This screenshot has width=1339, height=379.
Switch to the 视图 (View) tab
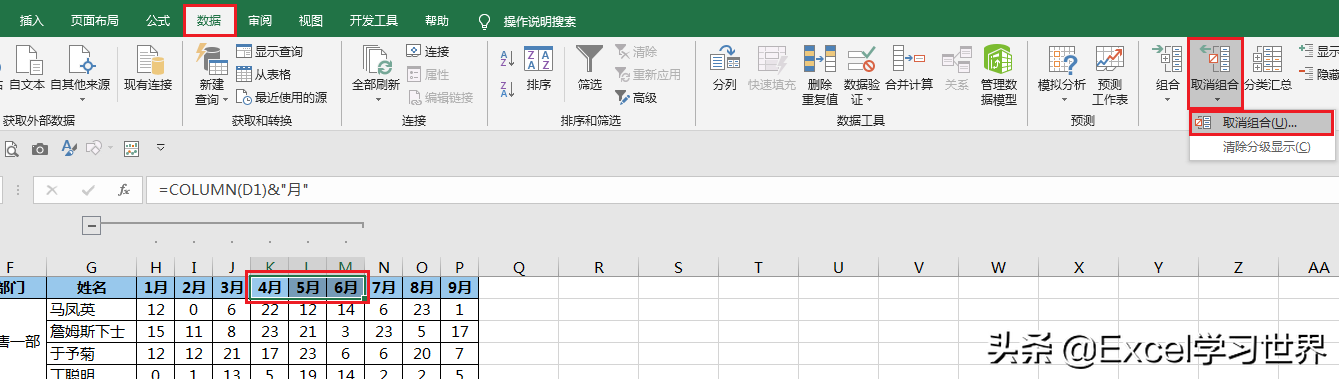point(311,20)
